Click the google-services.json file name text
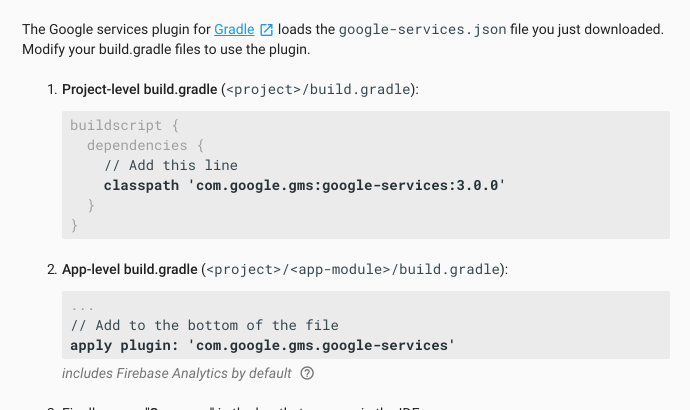690x410 pixels. [x=421, y=30]
